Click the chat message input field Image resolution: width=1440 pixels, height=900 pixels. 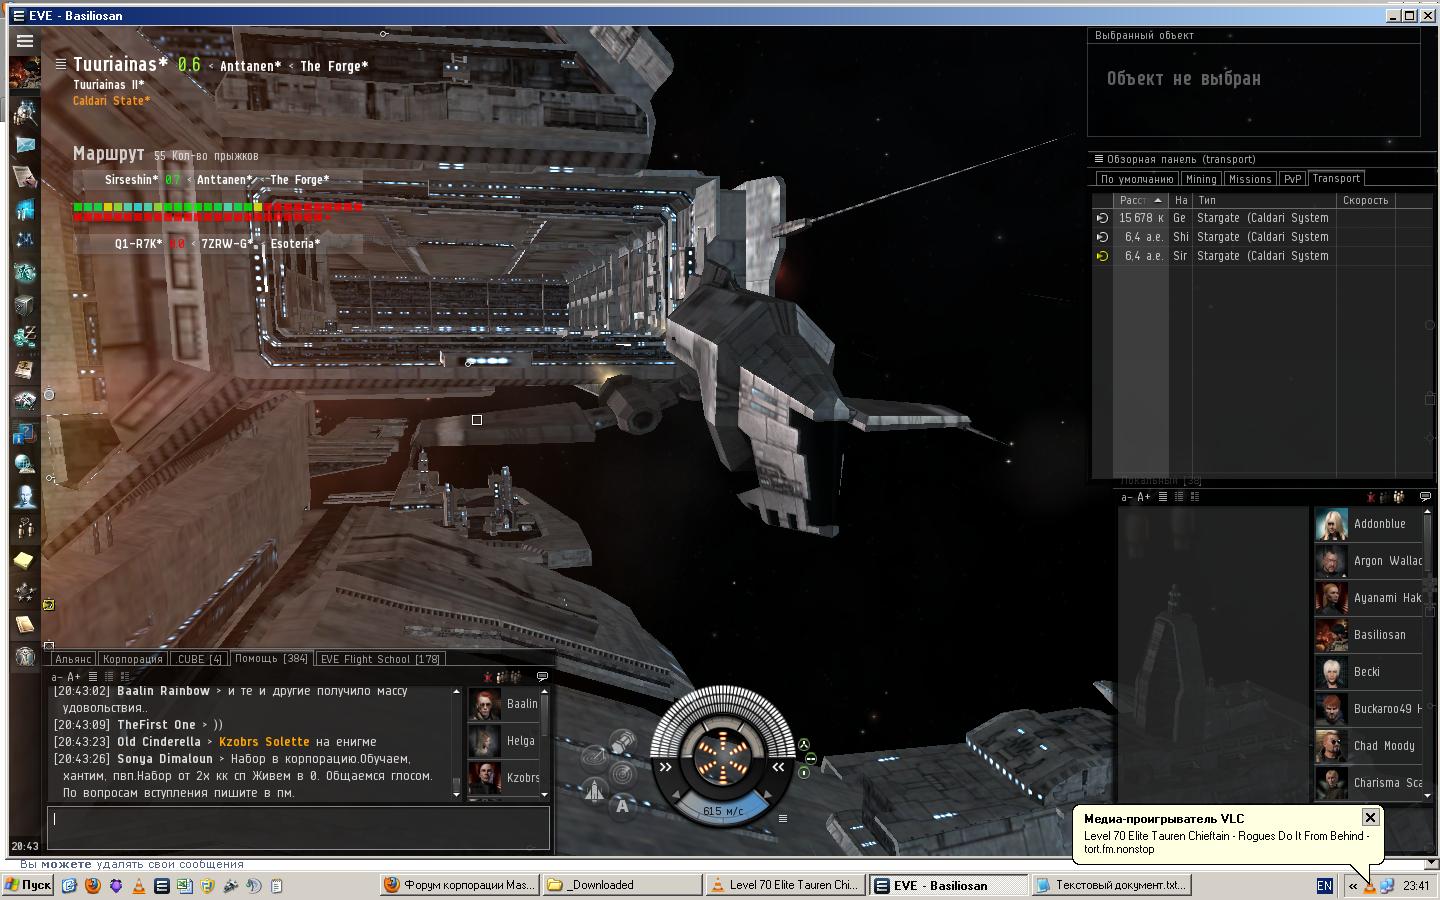[299, 827]
